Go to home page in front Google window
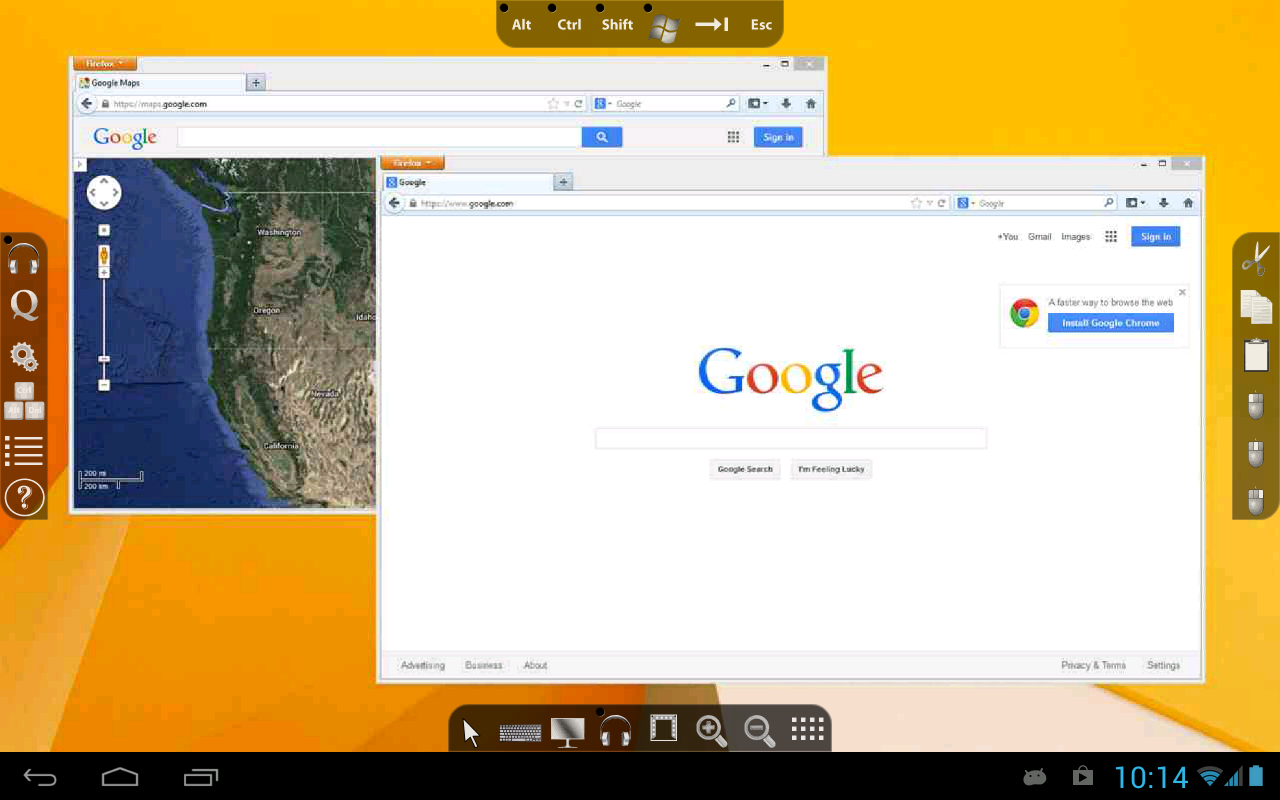The width and height of the screenshot is (1280, 800). 1188,203
